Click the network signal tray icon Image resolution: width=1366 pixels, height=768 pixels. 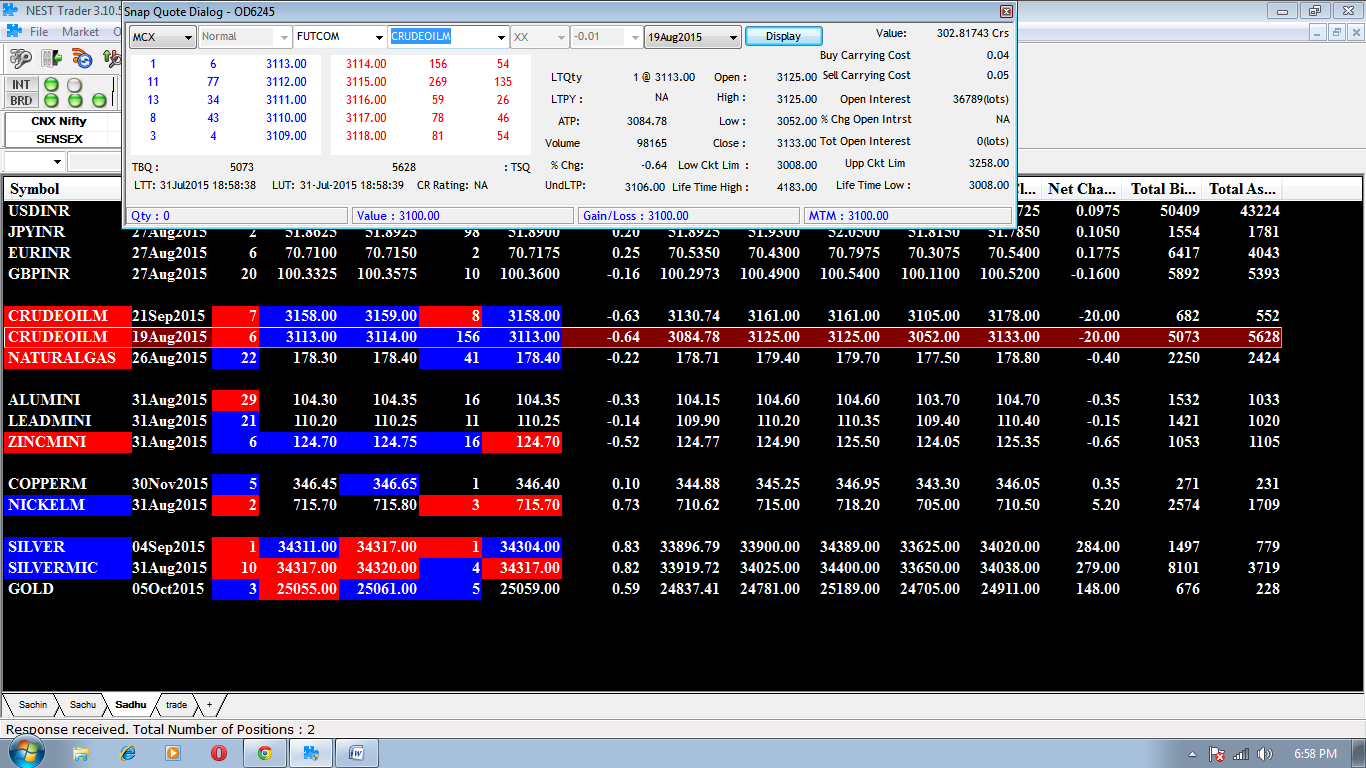(1241, 754)
